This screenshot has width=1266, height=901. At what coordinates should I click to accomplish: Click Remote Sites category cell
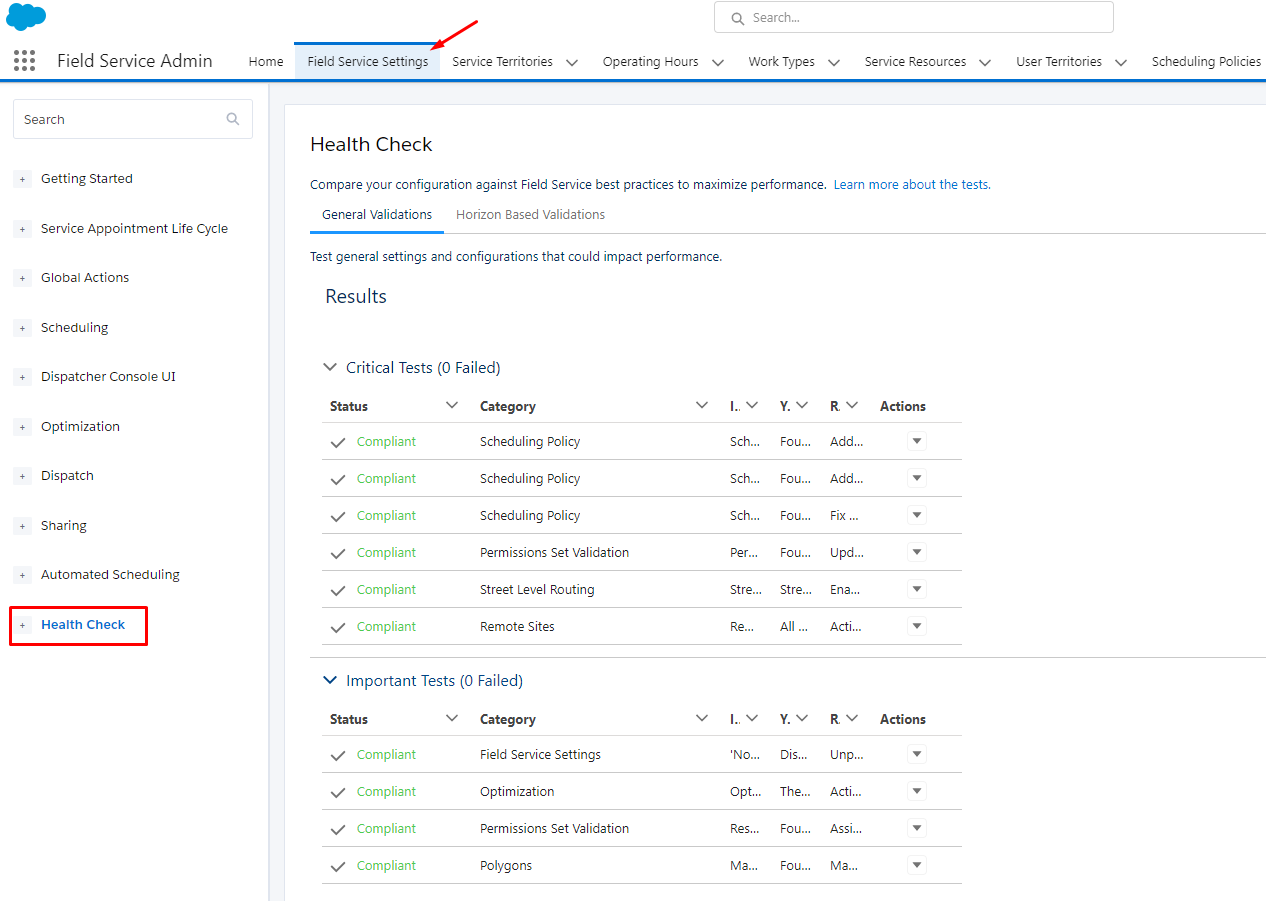(x=517, y=626)
